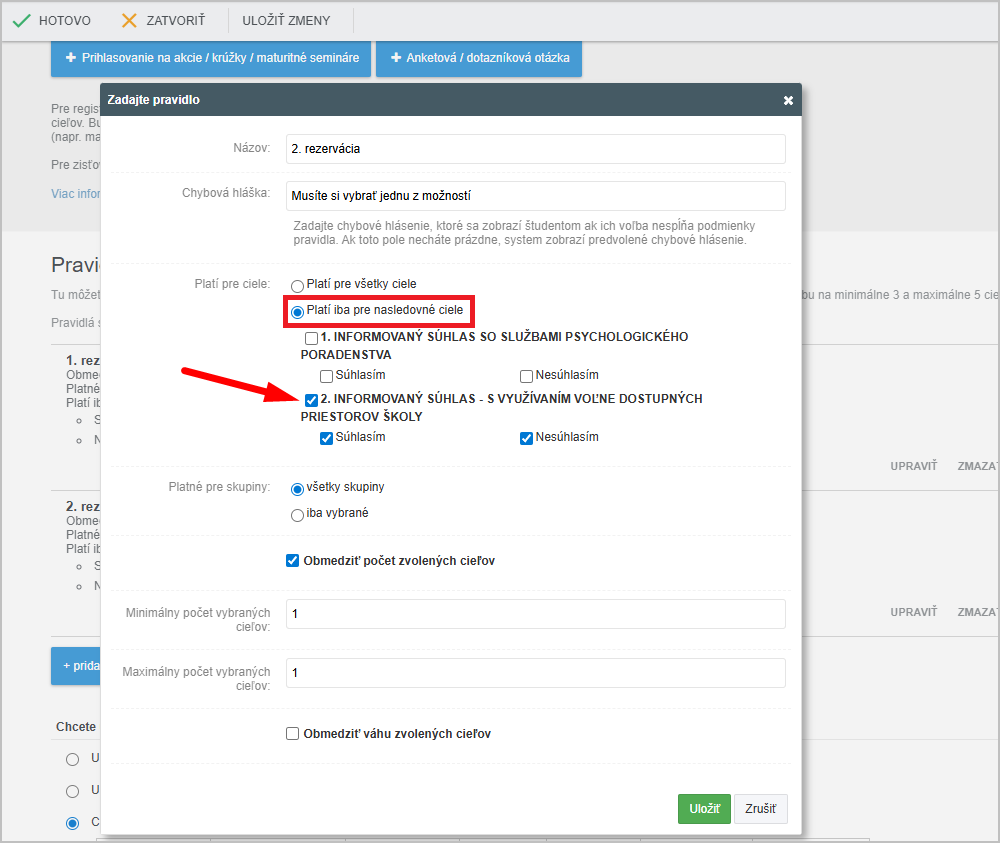This screenshot has width=1000, height=843.
Task: Select 'Platí iba pre nasledovné ciele' option
Action: point(297,312)
